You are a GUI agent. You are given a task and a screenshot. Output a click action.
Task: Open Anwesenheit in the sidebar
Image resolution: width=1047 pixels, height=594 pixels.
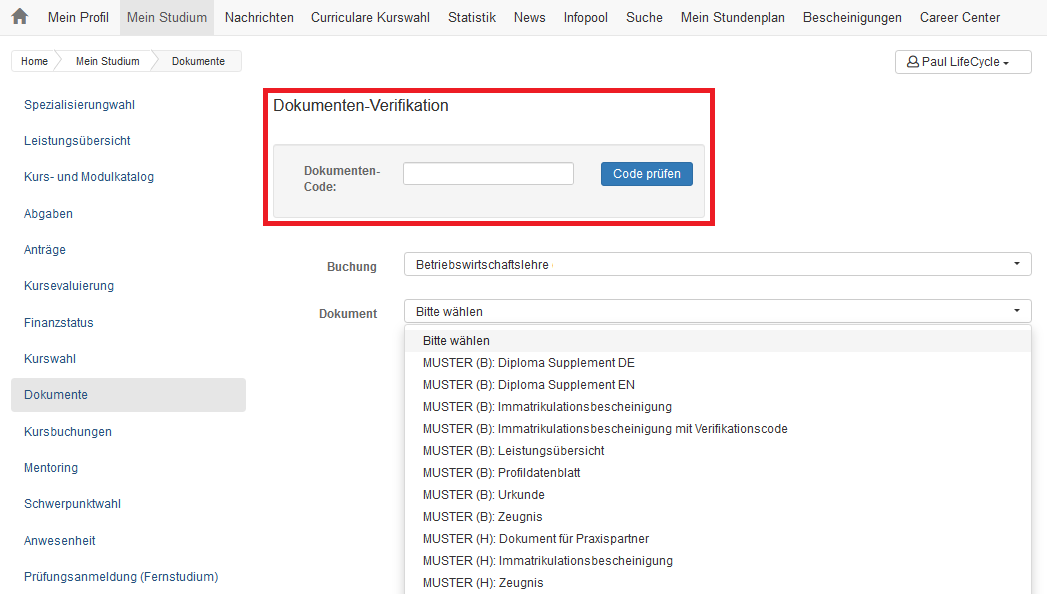[x=59, y=541]
